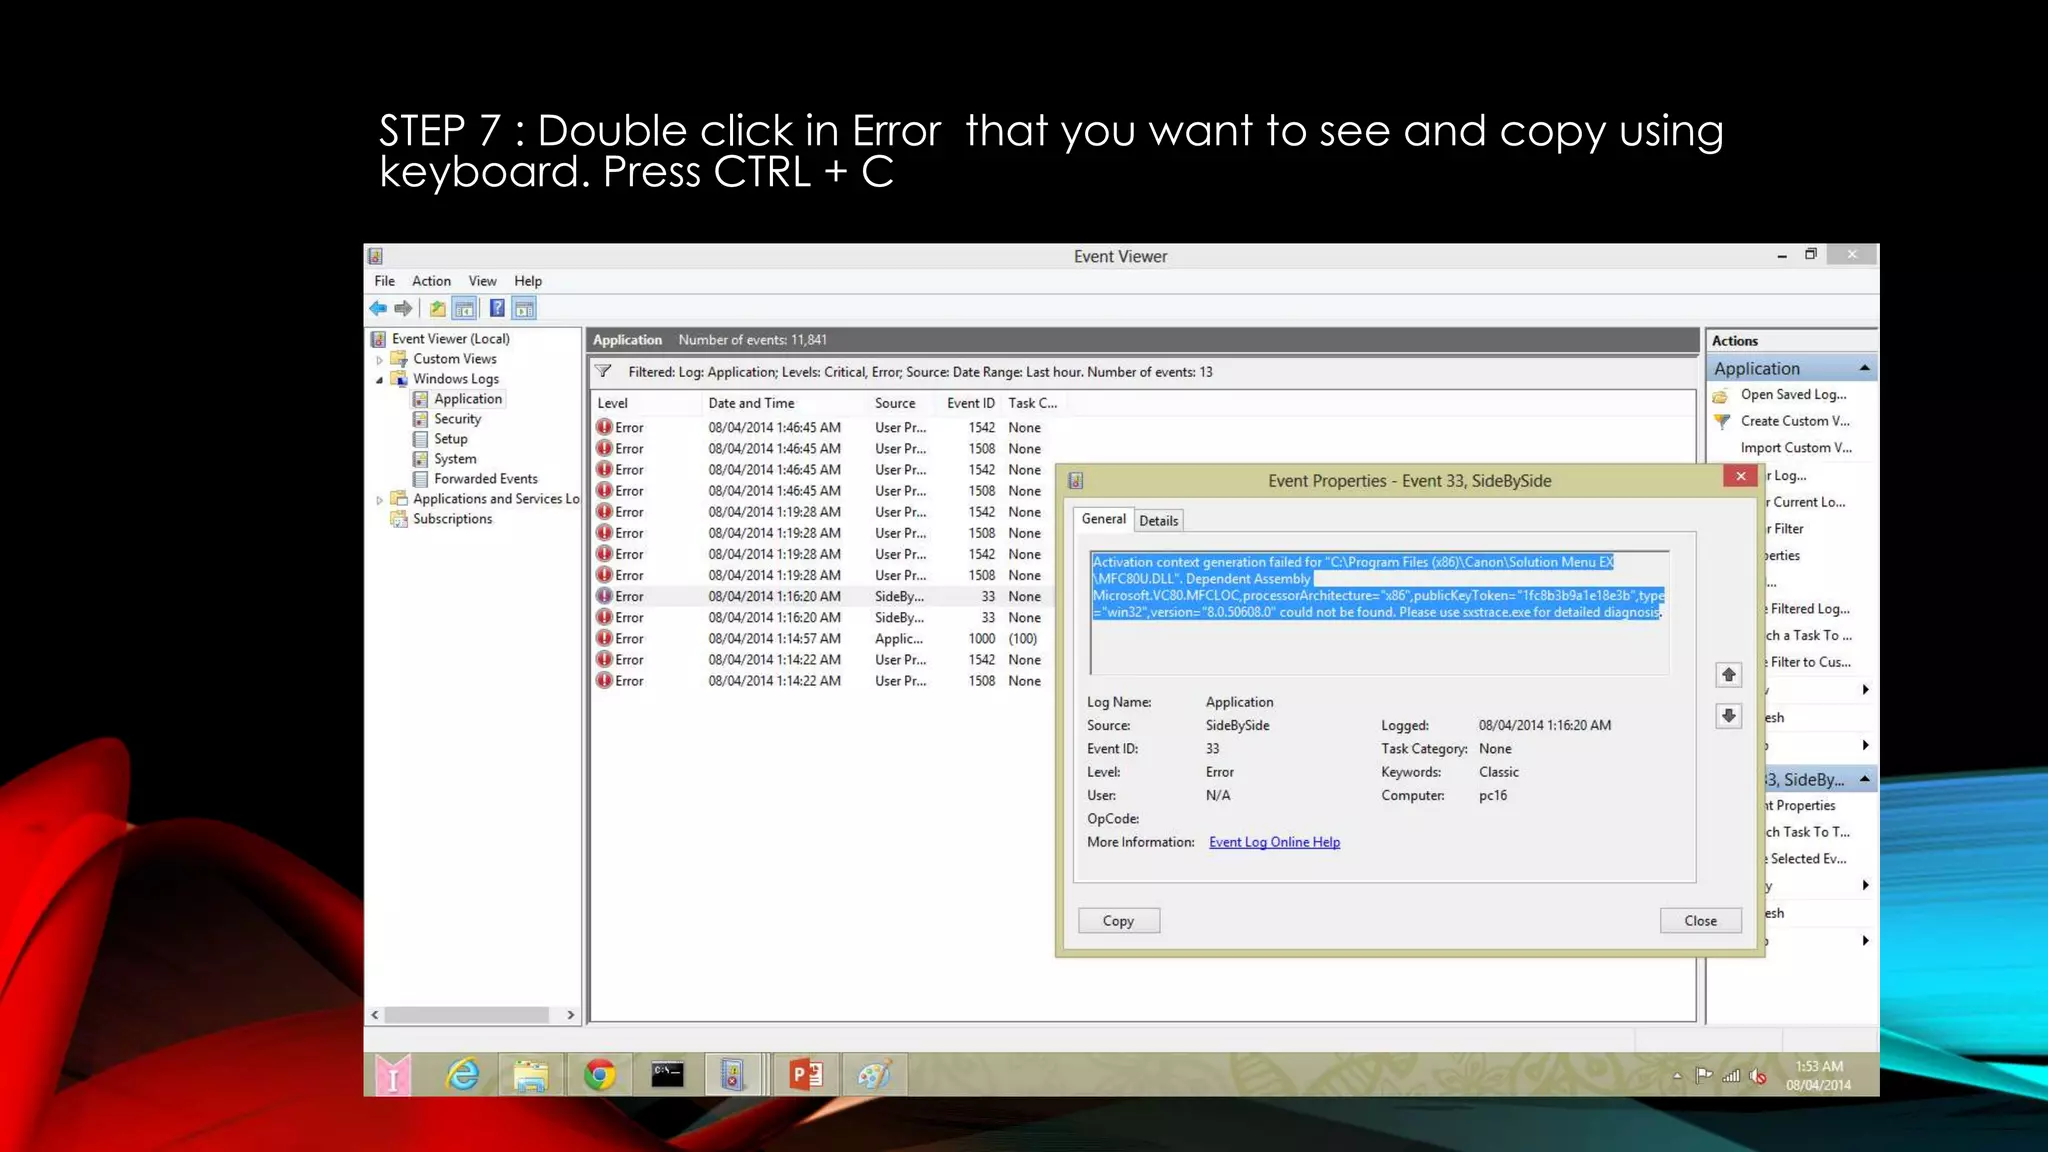This screenshot has width=2048, height=1152.
Task: Expand the Custom Views tree node
Action: pyautogui.click(x=380, y=359)
